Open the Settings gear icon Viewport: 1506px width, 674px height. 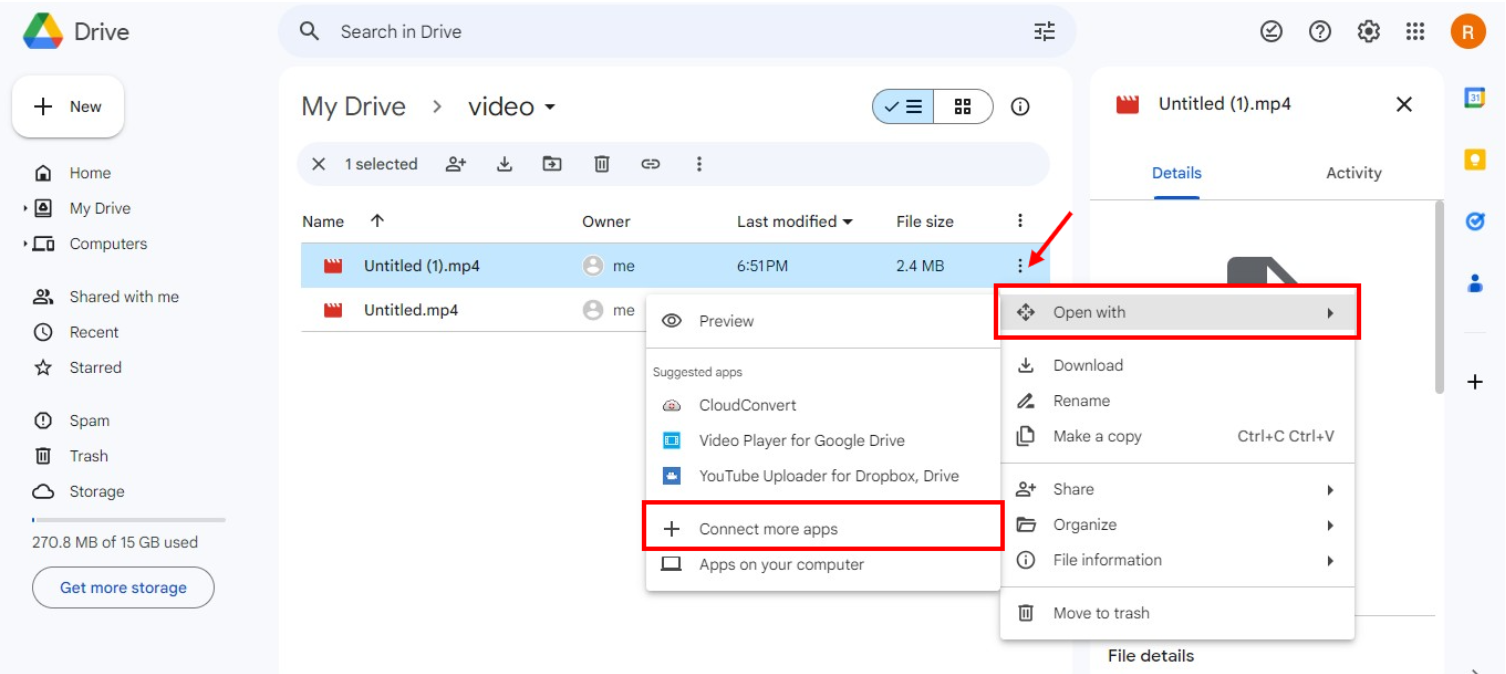tap(1368, 32)
